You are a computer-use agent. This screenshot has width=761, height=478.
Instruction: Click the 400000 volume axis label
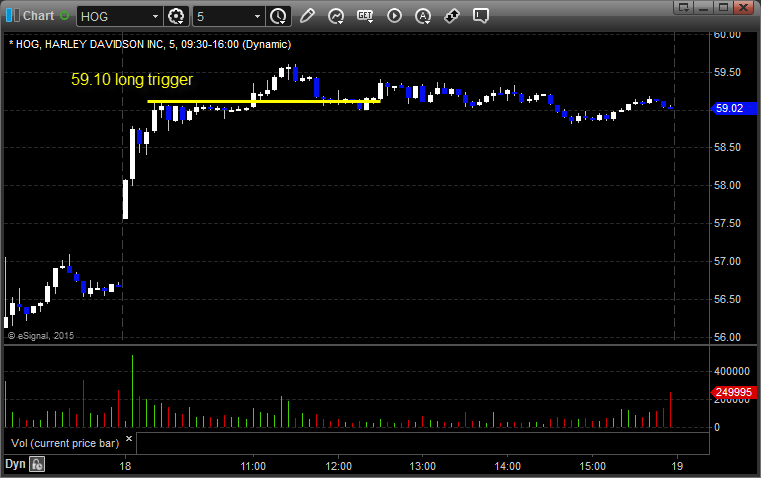click(732, 371)
